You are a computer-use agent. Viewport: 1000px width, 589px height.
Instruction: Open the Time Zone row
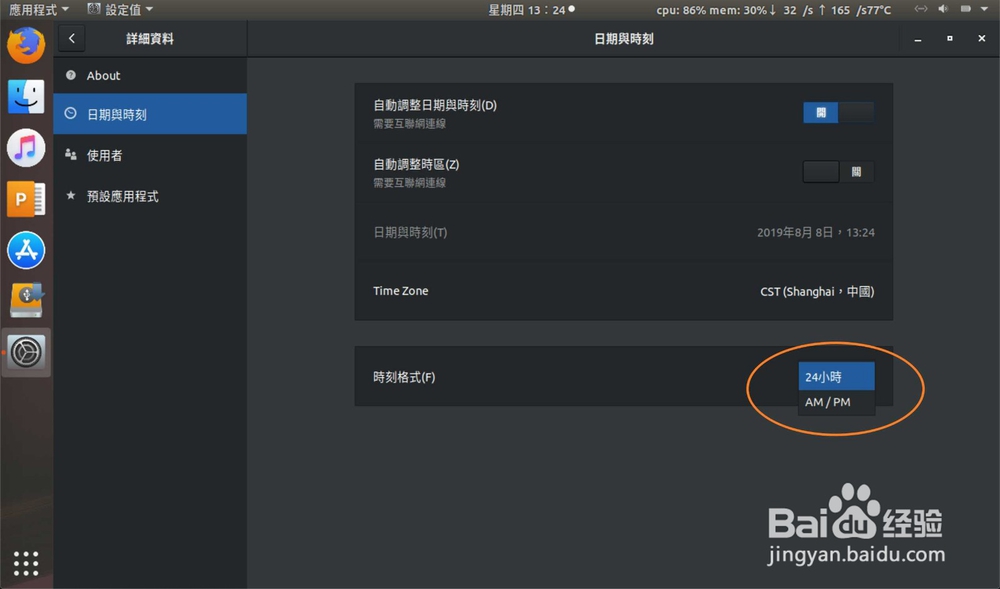(x=623, y=291)
